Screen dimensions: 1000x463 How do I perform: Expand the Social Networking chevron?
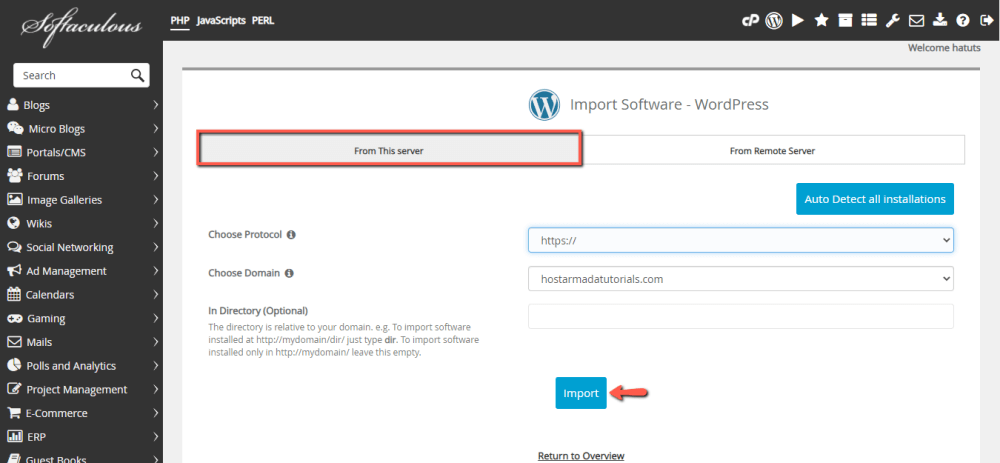pyautogui.click(x=156, y=247)
